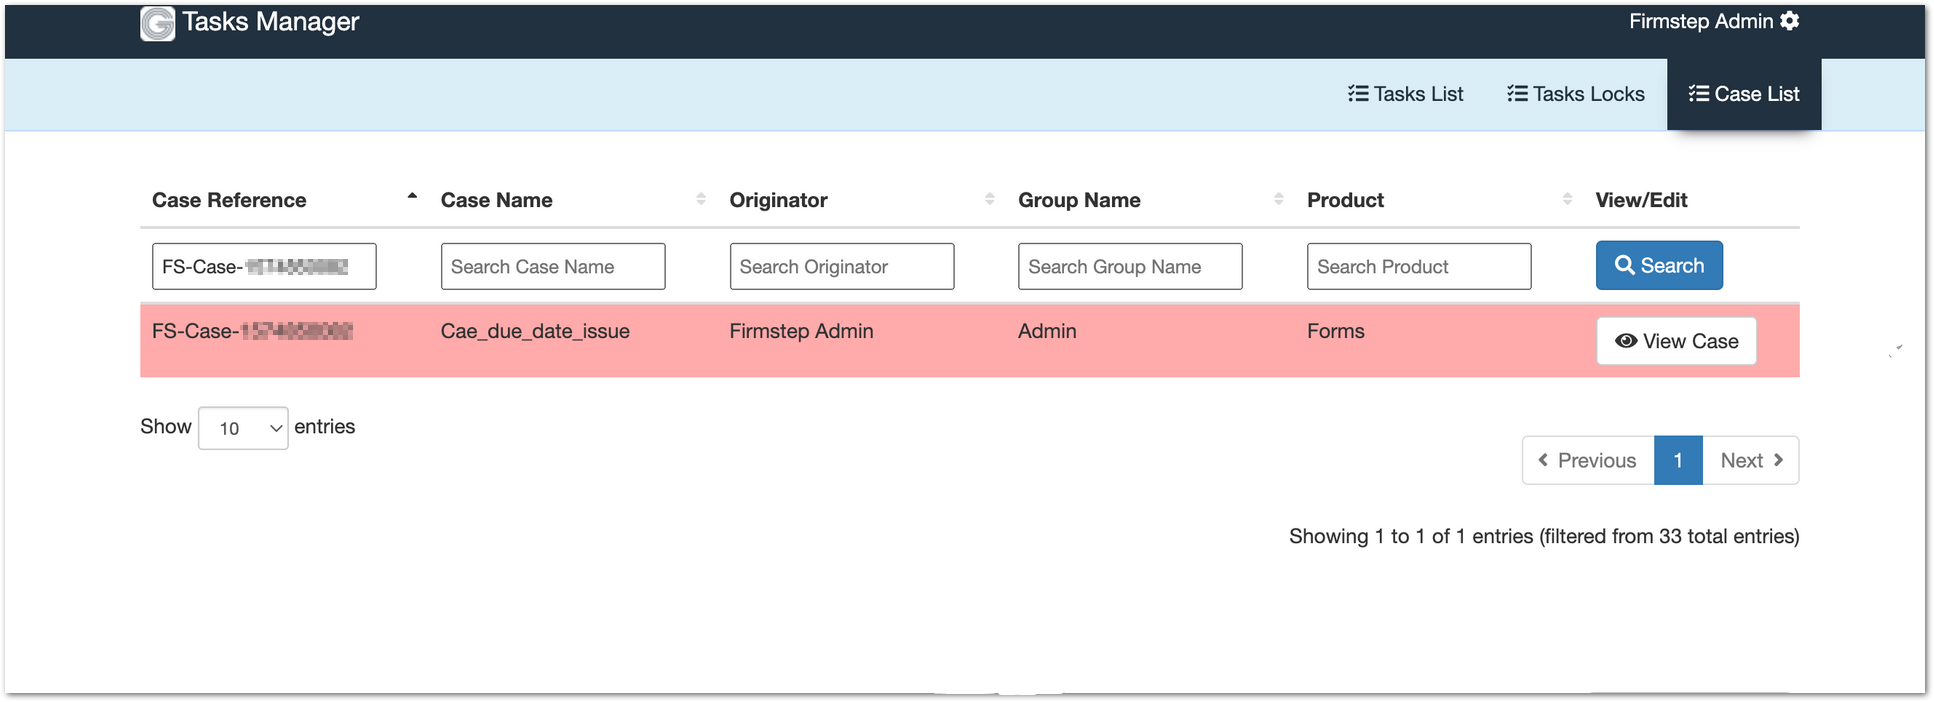Click the Firmstep Admin user name
Screen dimensions: 1934x702
(x=1700, y=21)
